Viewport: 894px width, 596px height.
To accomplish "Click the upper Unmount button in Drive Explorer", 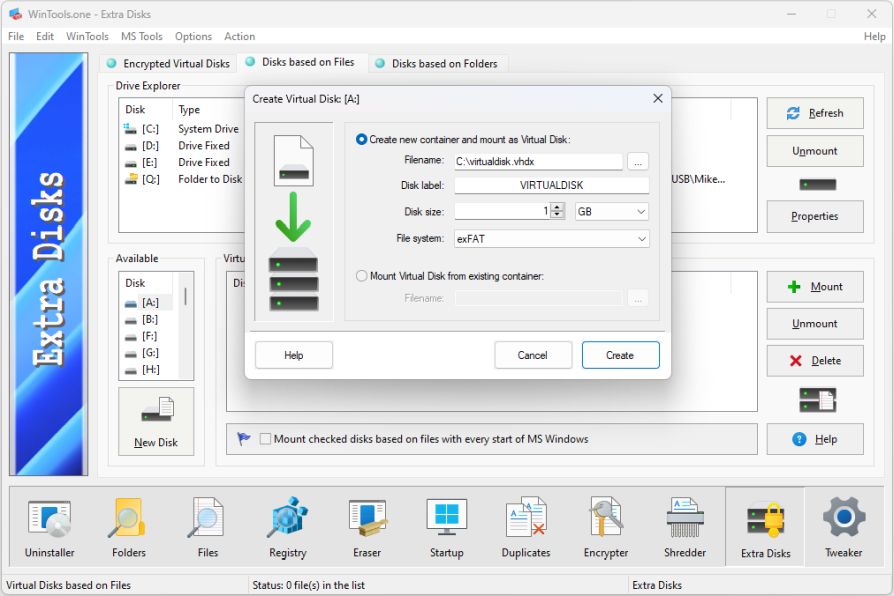I will [x=815, y=151].
